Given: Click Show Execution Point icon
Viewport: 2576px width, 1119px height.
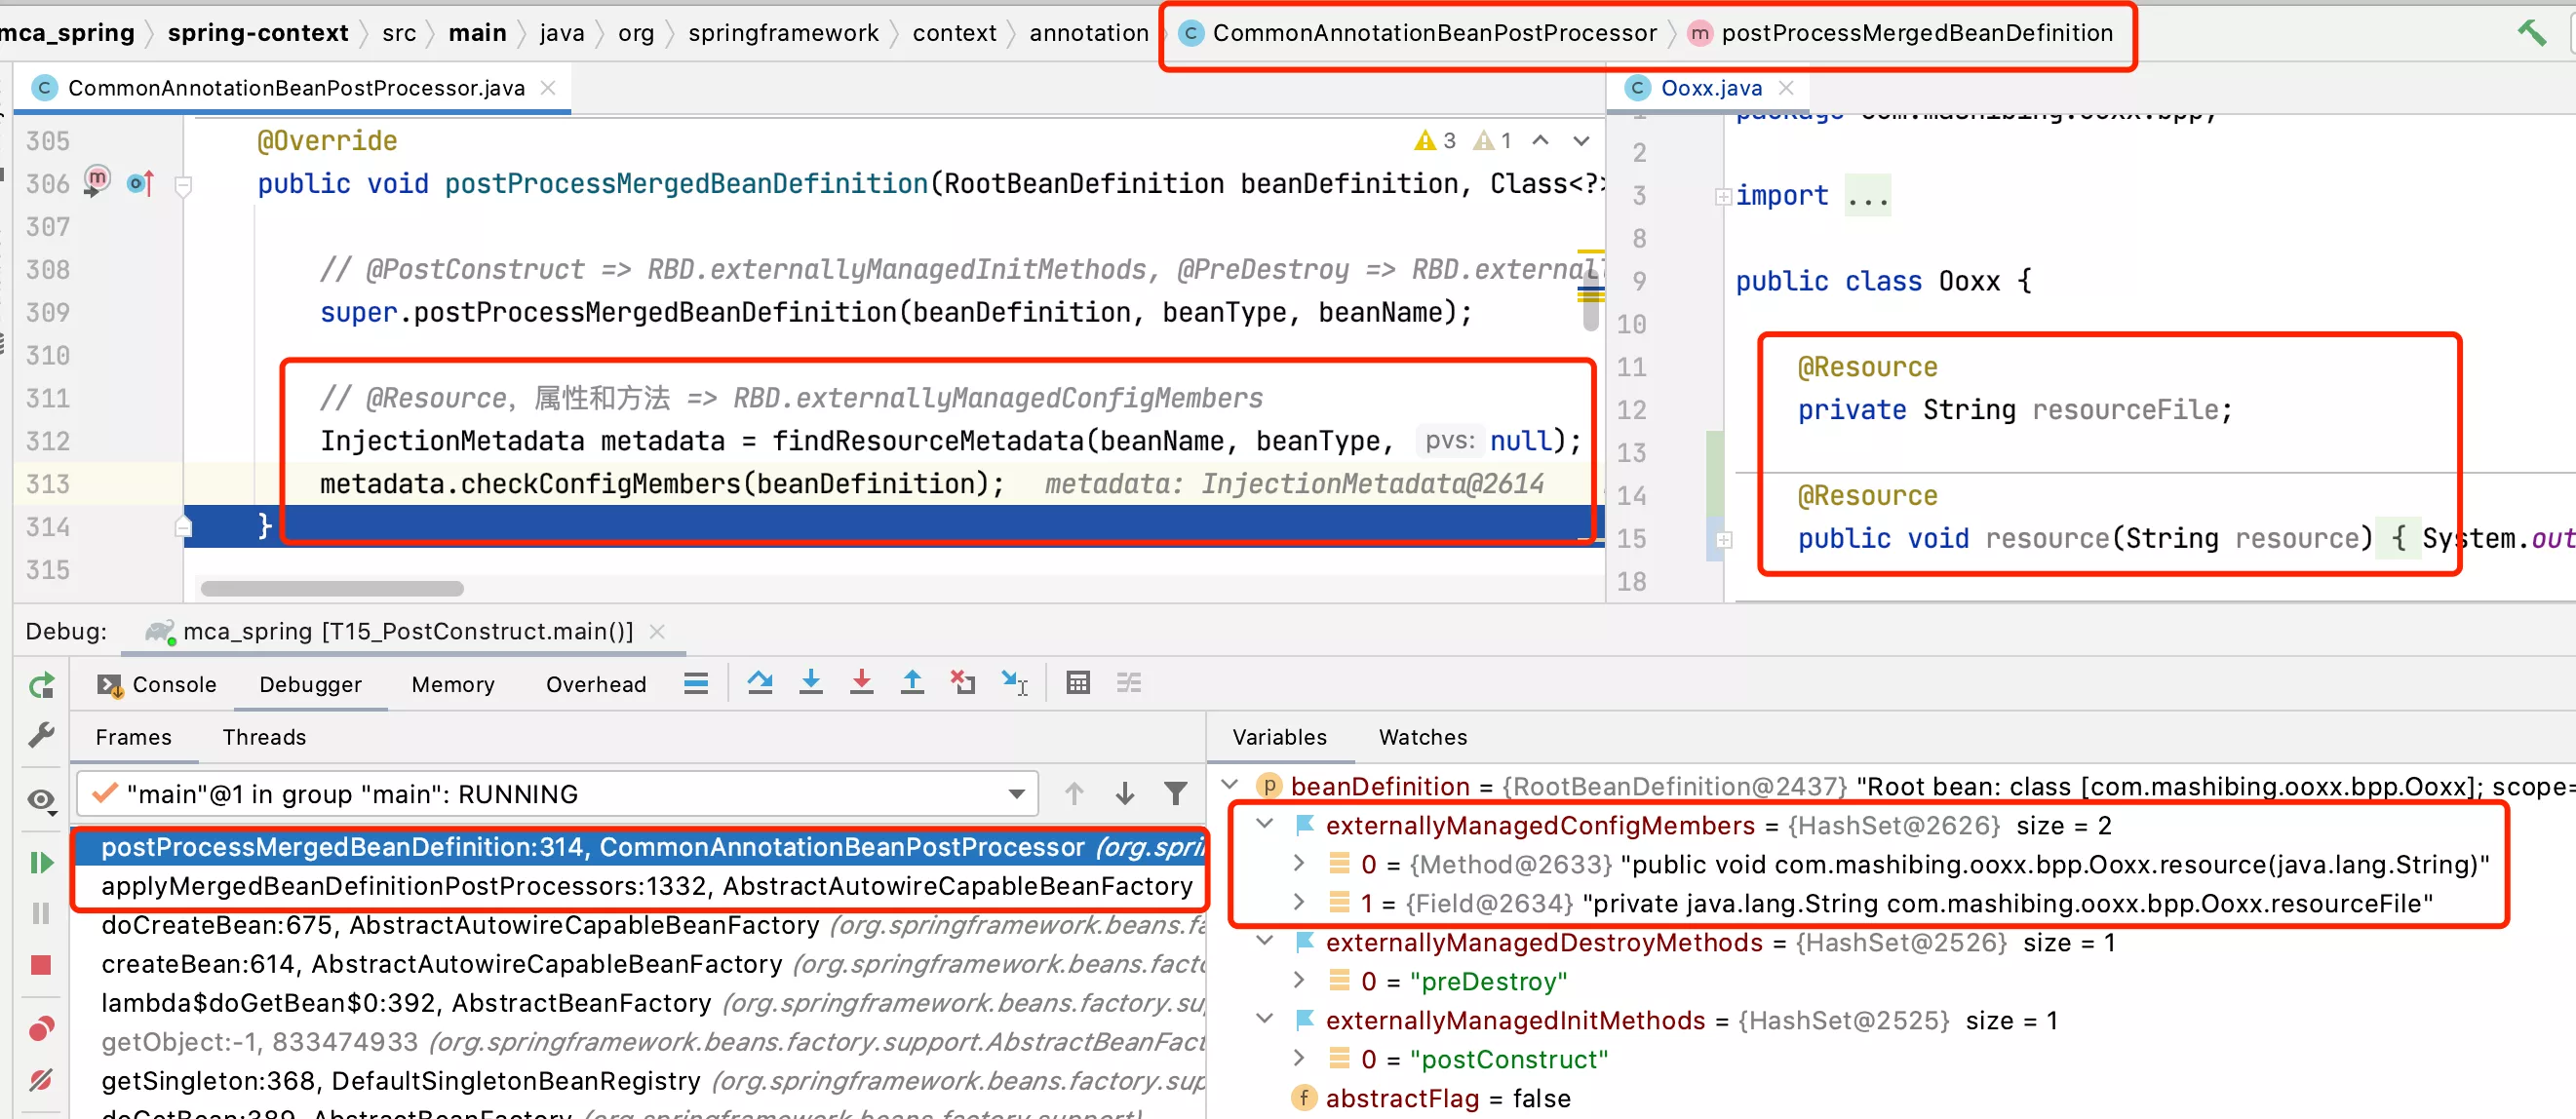Looking at the screenshot, I should pos(696,683).
